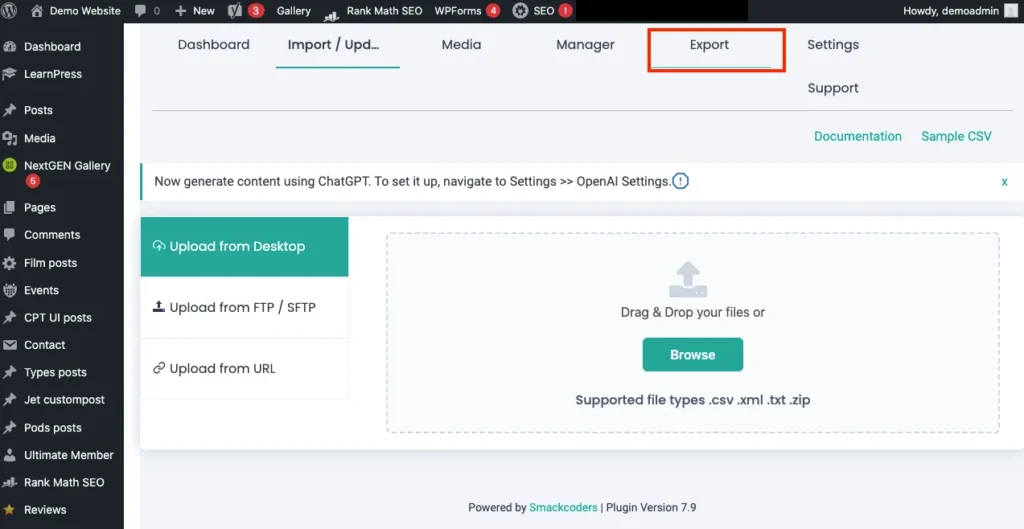The height and width of the screenshot is (529, 1024).
Task: Dismiss the ChatGPT notice with the x
Action: (1004, 182)
